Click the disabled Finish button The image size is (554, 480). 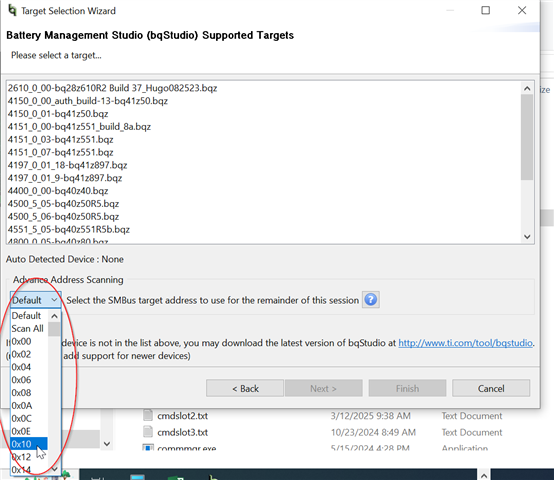click(x=407, y=388)
